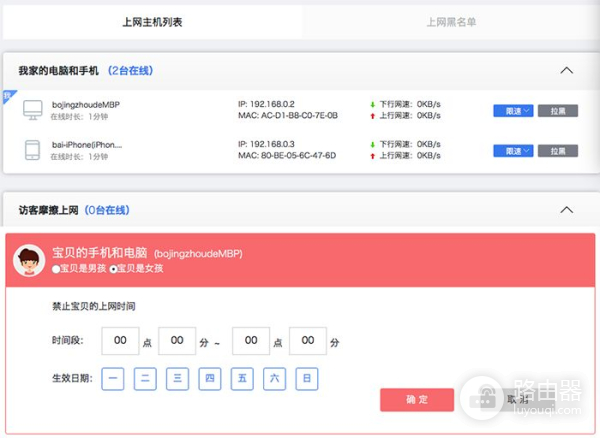Click 拉黑 button for bojingzhoudeMBP

coord(558,111)
